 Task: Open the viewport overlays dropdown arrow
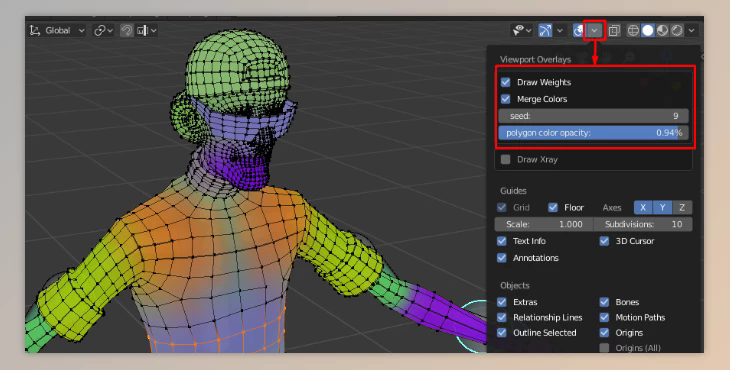click(595, 31)
